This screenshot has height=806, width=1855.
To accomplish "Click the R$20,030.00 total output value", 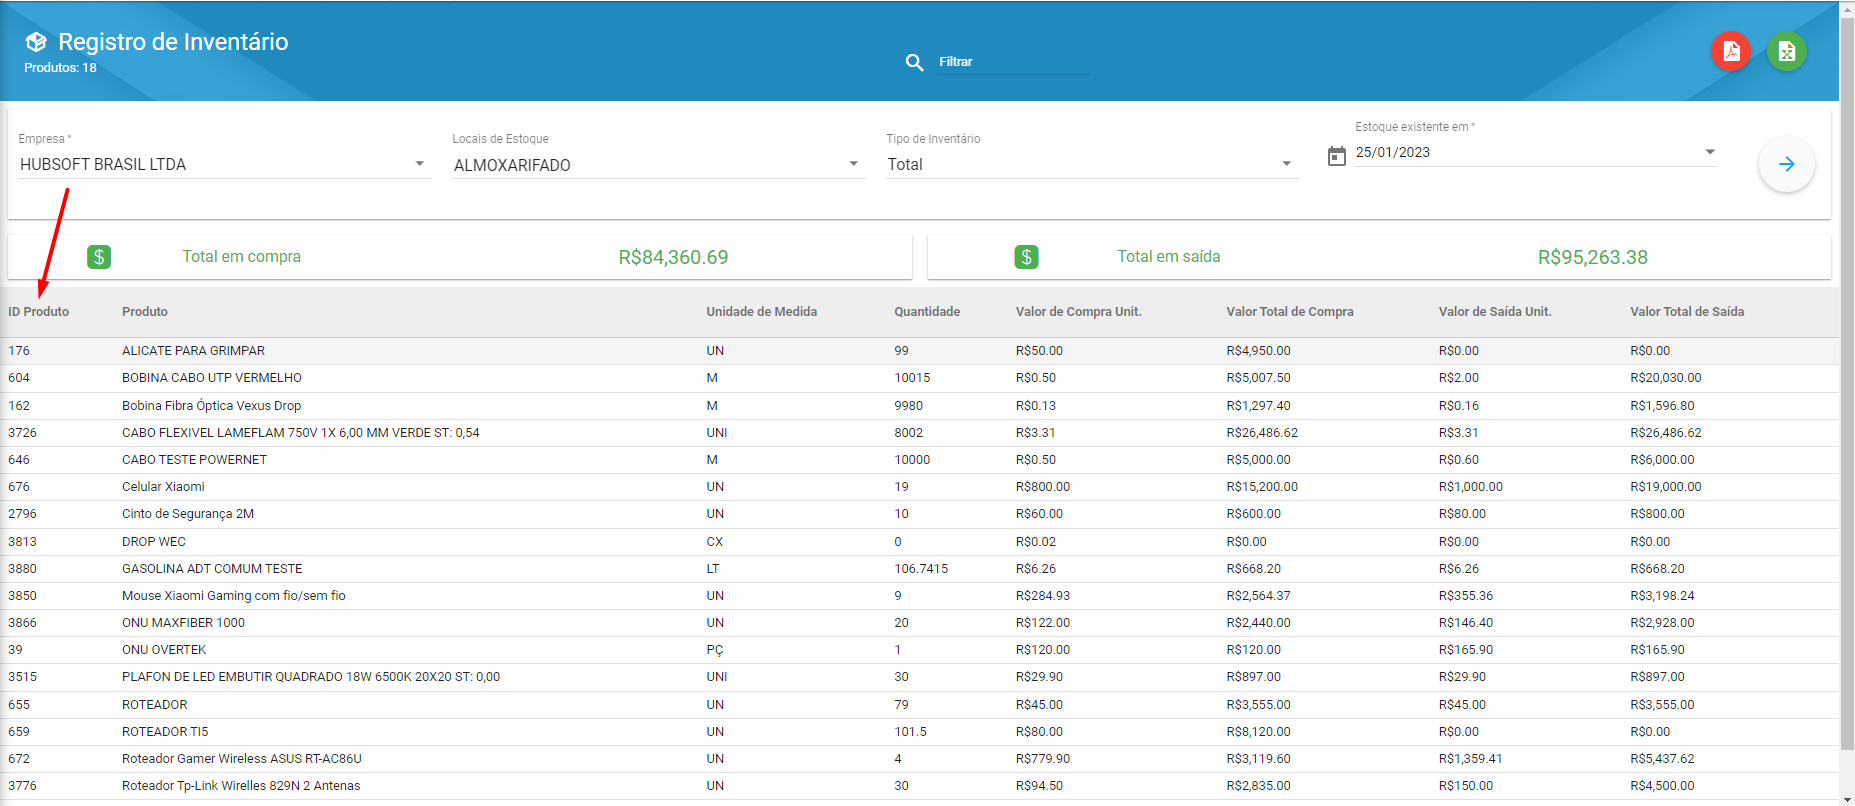I will [x=1665, y=378].
